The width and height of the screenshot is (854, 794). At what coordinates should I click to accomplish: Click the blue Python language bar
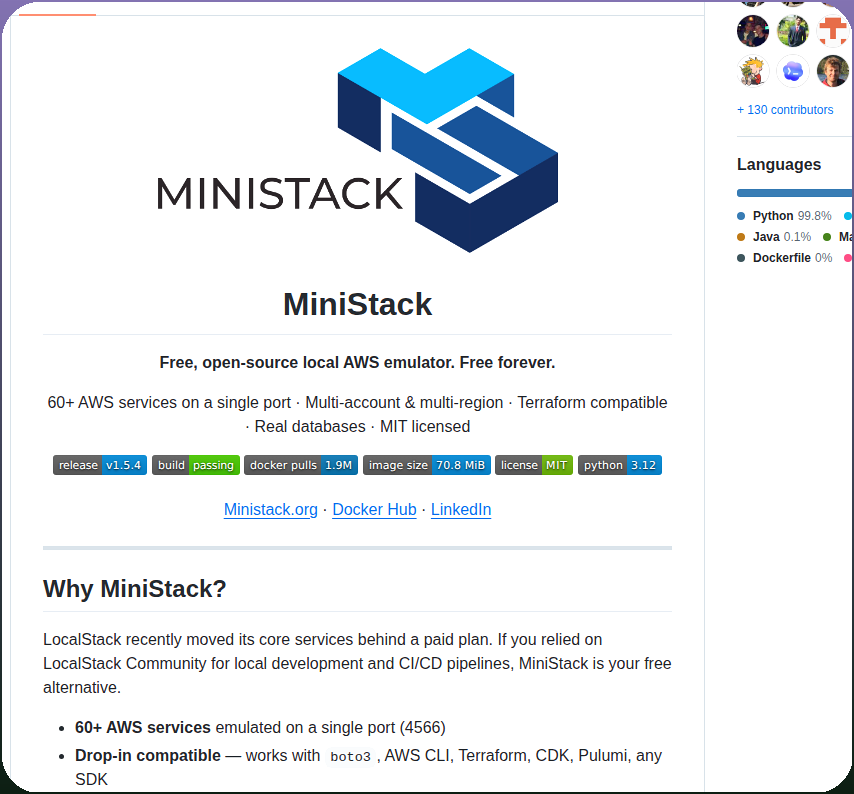794,193
